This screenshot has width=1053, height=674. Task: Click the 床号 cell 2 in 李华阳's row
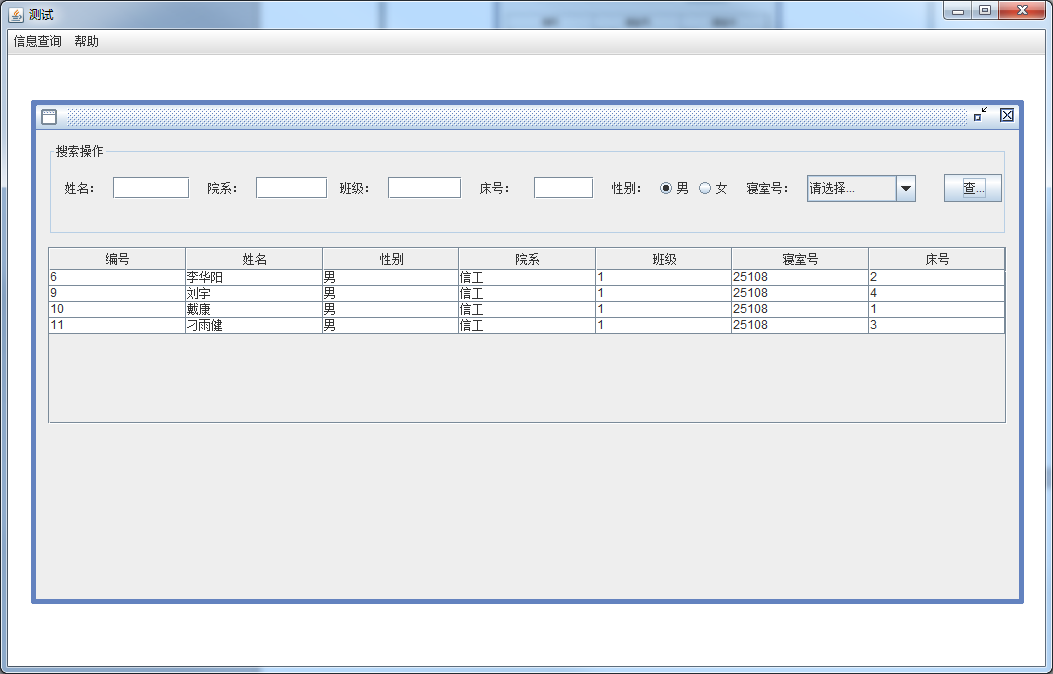(937, 277)
